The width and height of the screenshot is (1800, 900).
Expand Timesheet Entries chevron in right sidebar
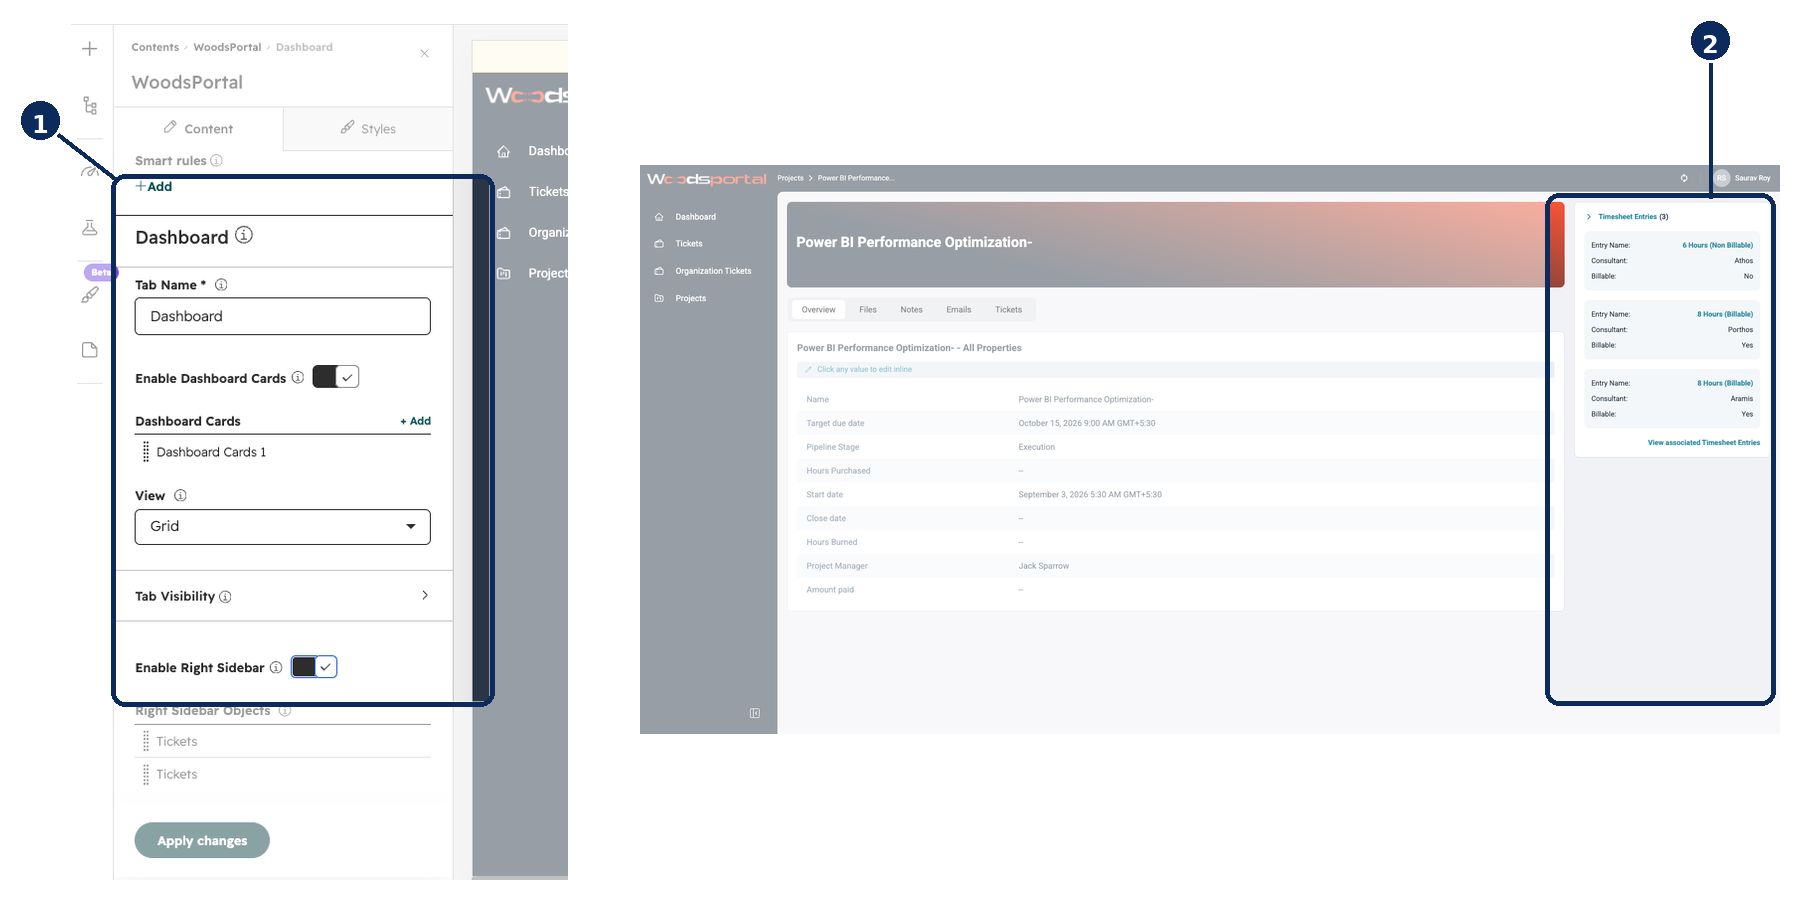point(1589,217)
